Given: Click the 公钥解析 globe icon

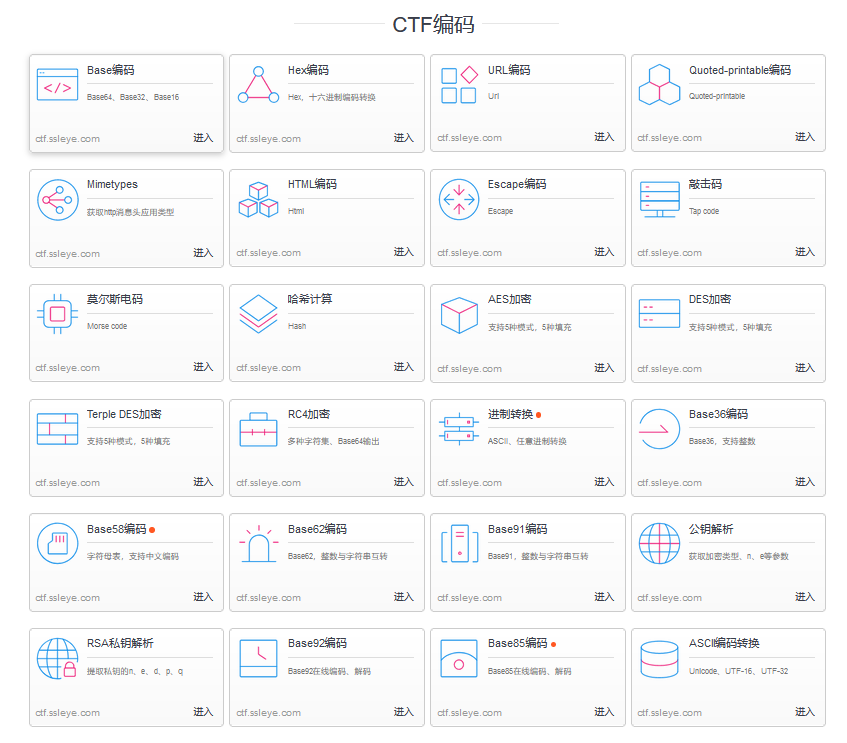Looking at the screenshot, I should (x=660, y=544).
